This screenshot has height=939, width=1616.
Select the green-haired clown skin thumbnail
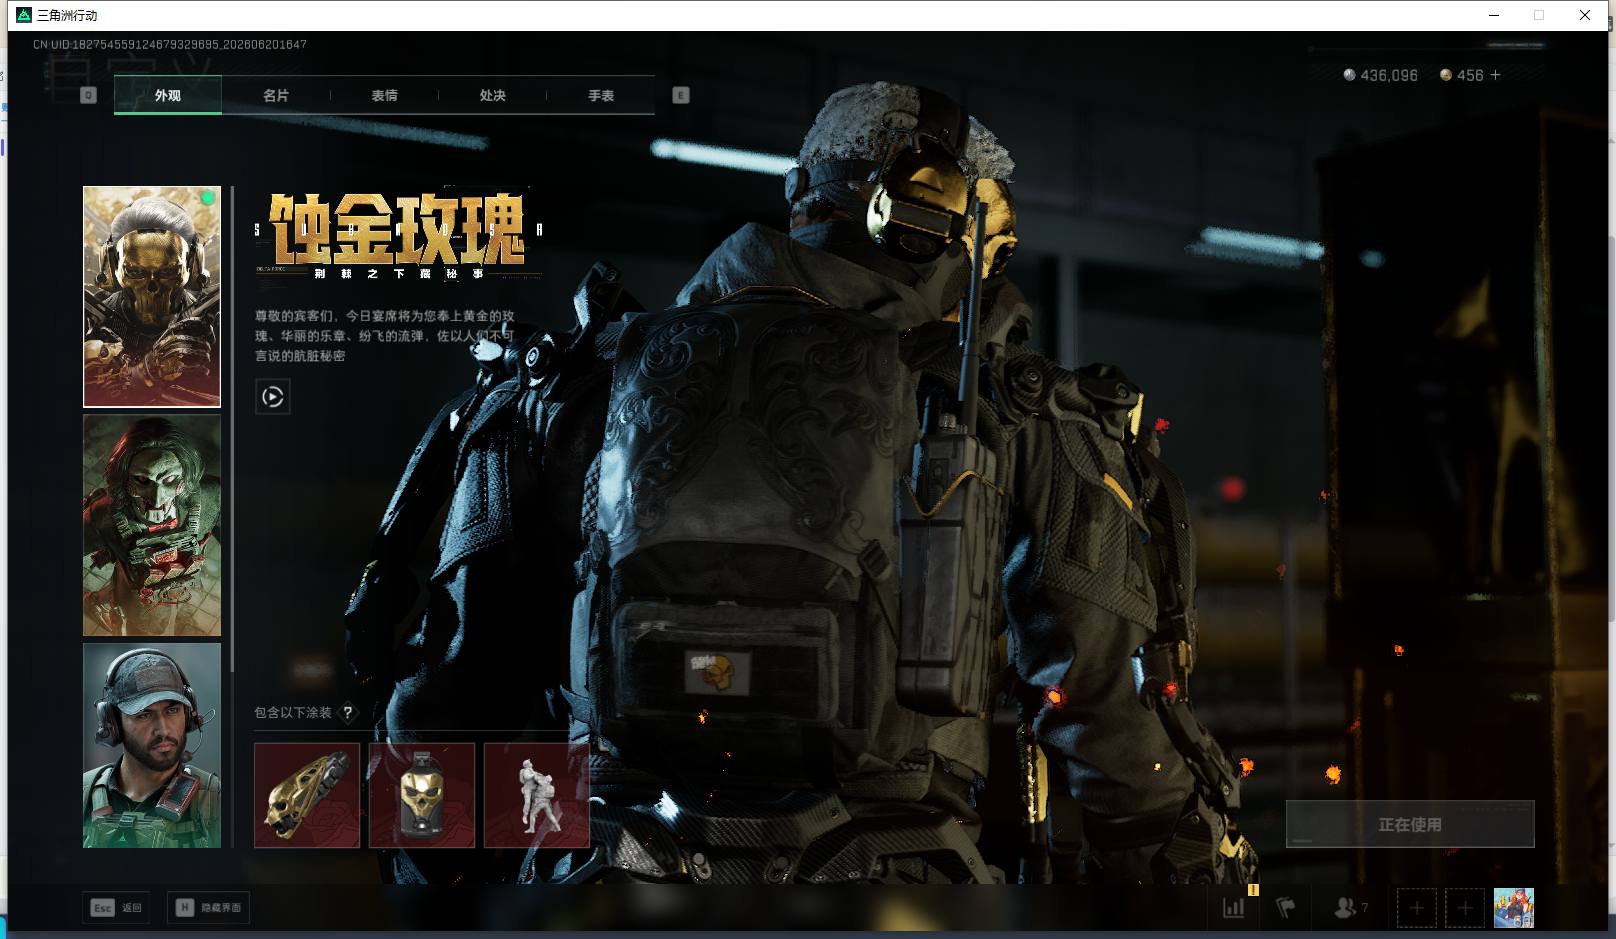[152, 525]
